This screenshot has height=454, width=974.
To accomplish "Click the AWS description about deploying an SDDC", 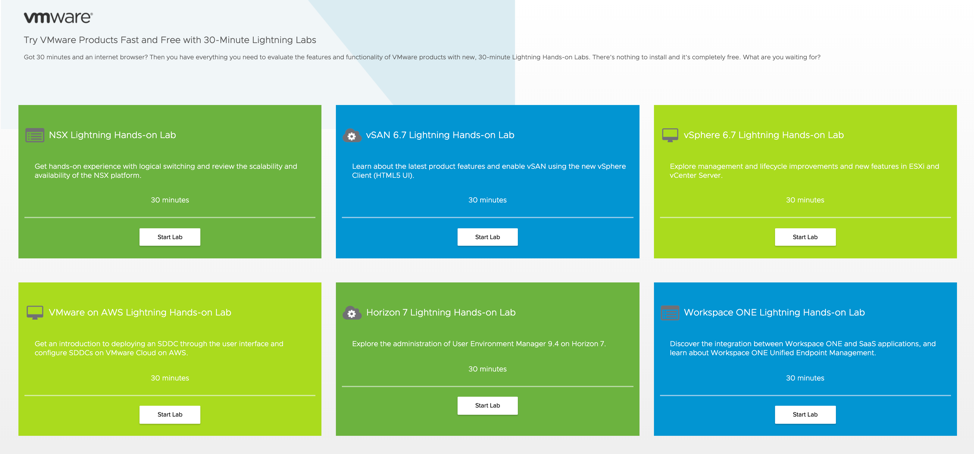I will (x=158, y=348).
